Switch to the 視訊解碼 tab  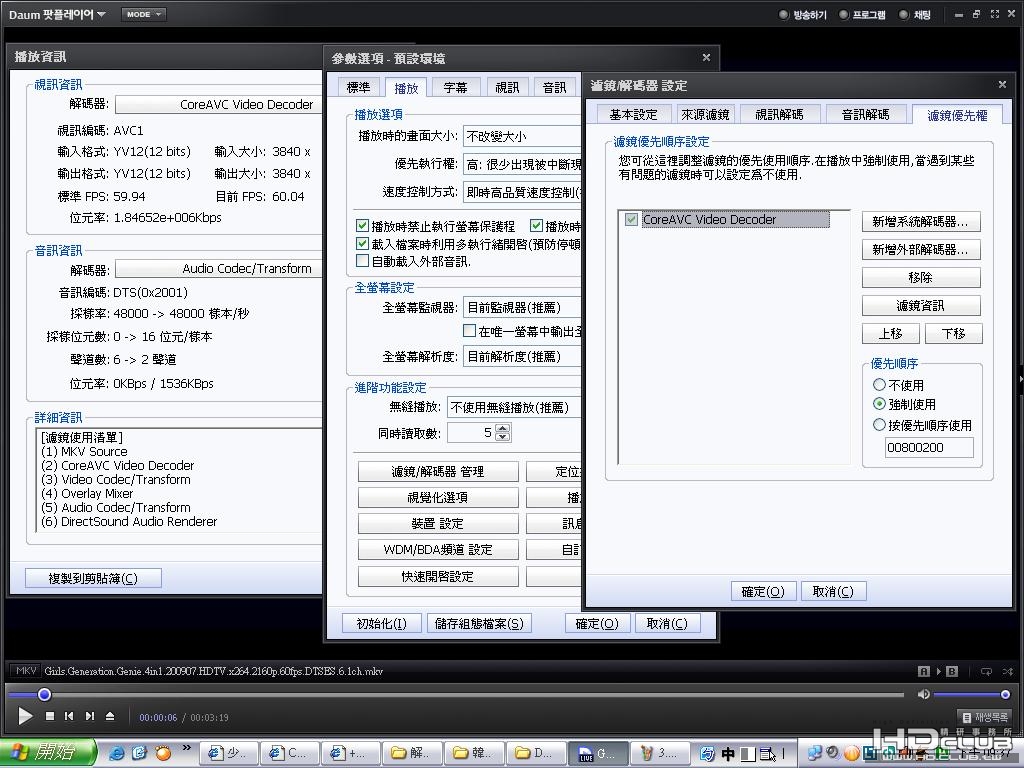click(x=779, y=114)
